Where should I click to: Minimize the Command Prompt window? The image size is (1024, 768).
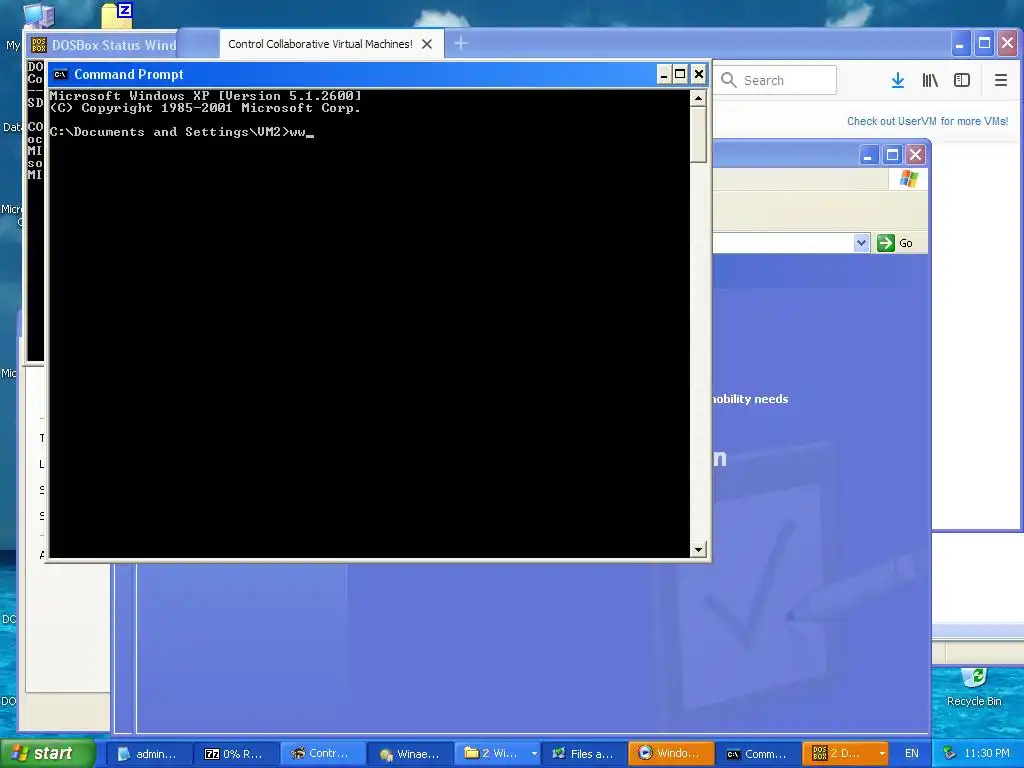click(664, 74)
